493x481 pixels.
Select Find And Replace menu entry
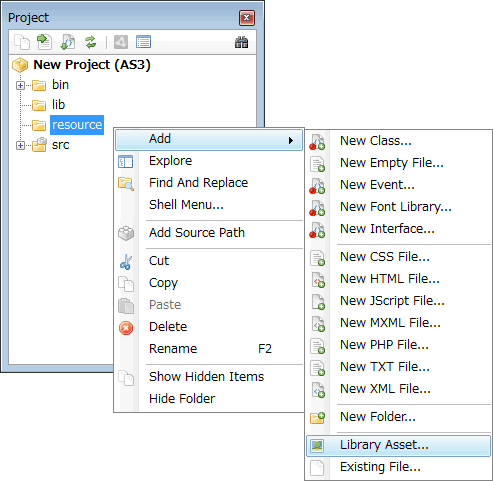[198, 183]
